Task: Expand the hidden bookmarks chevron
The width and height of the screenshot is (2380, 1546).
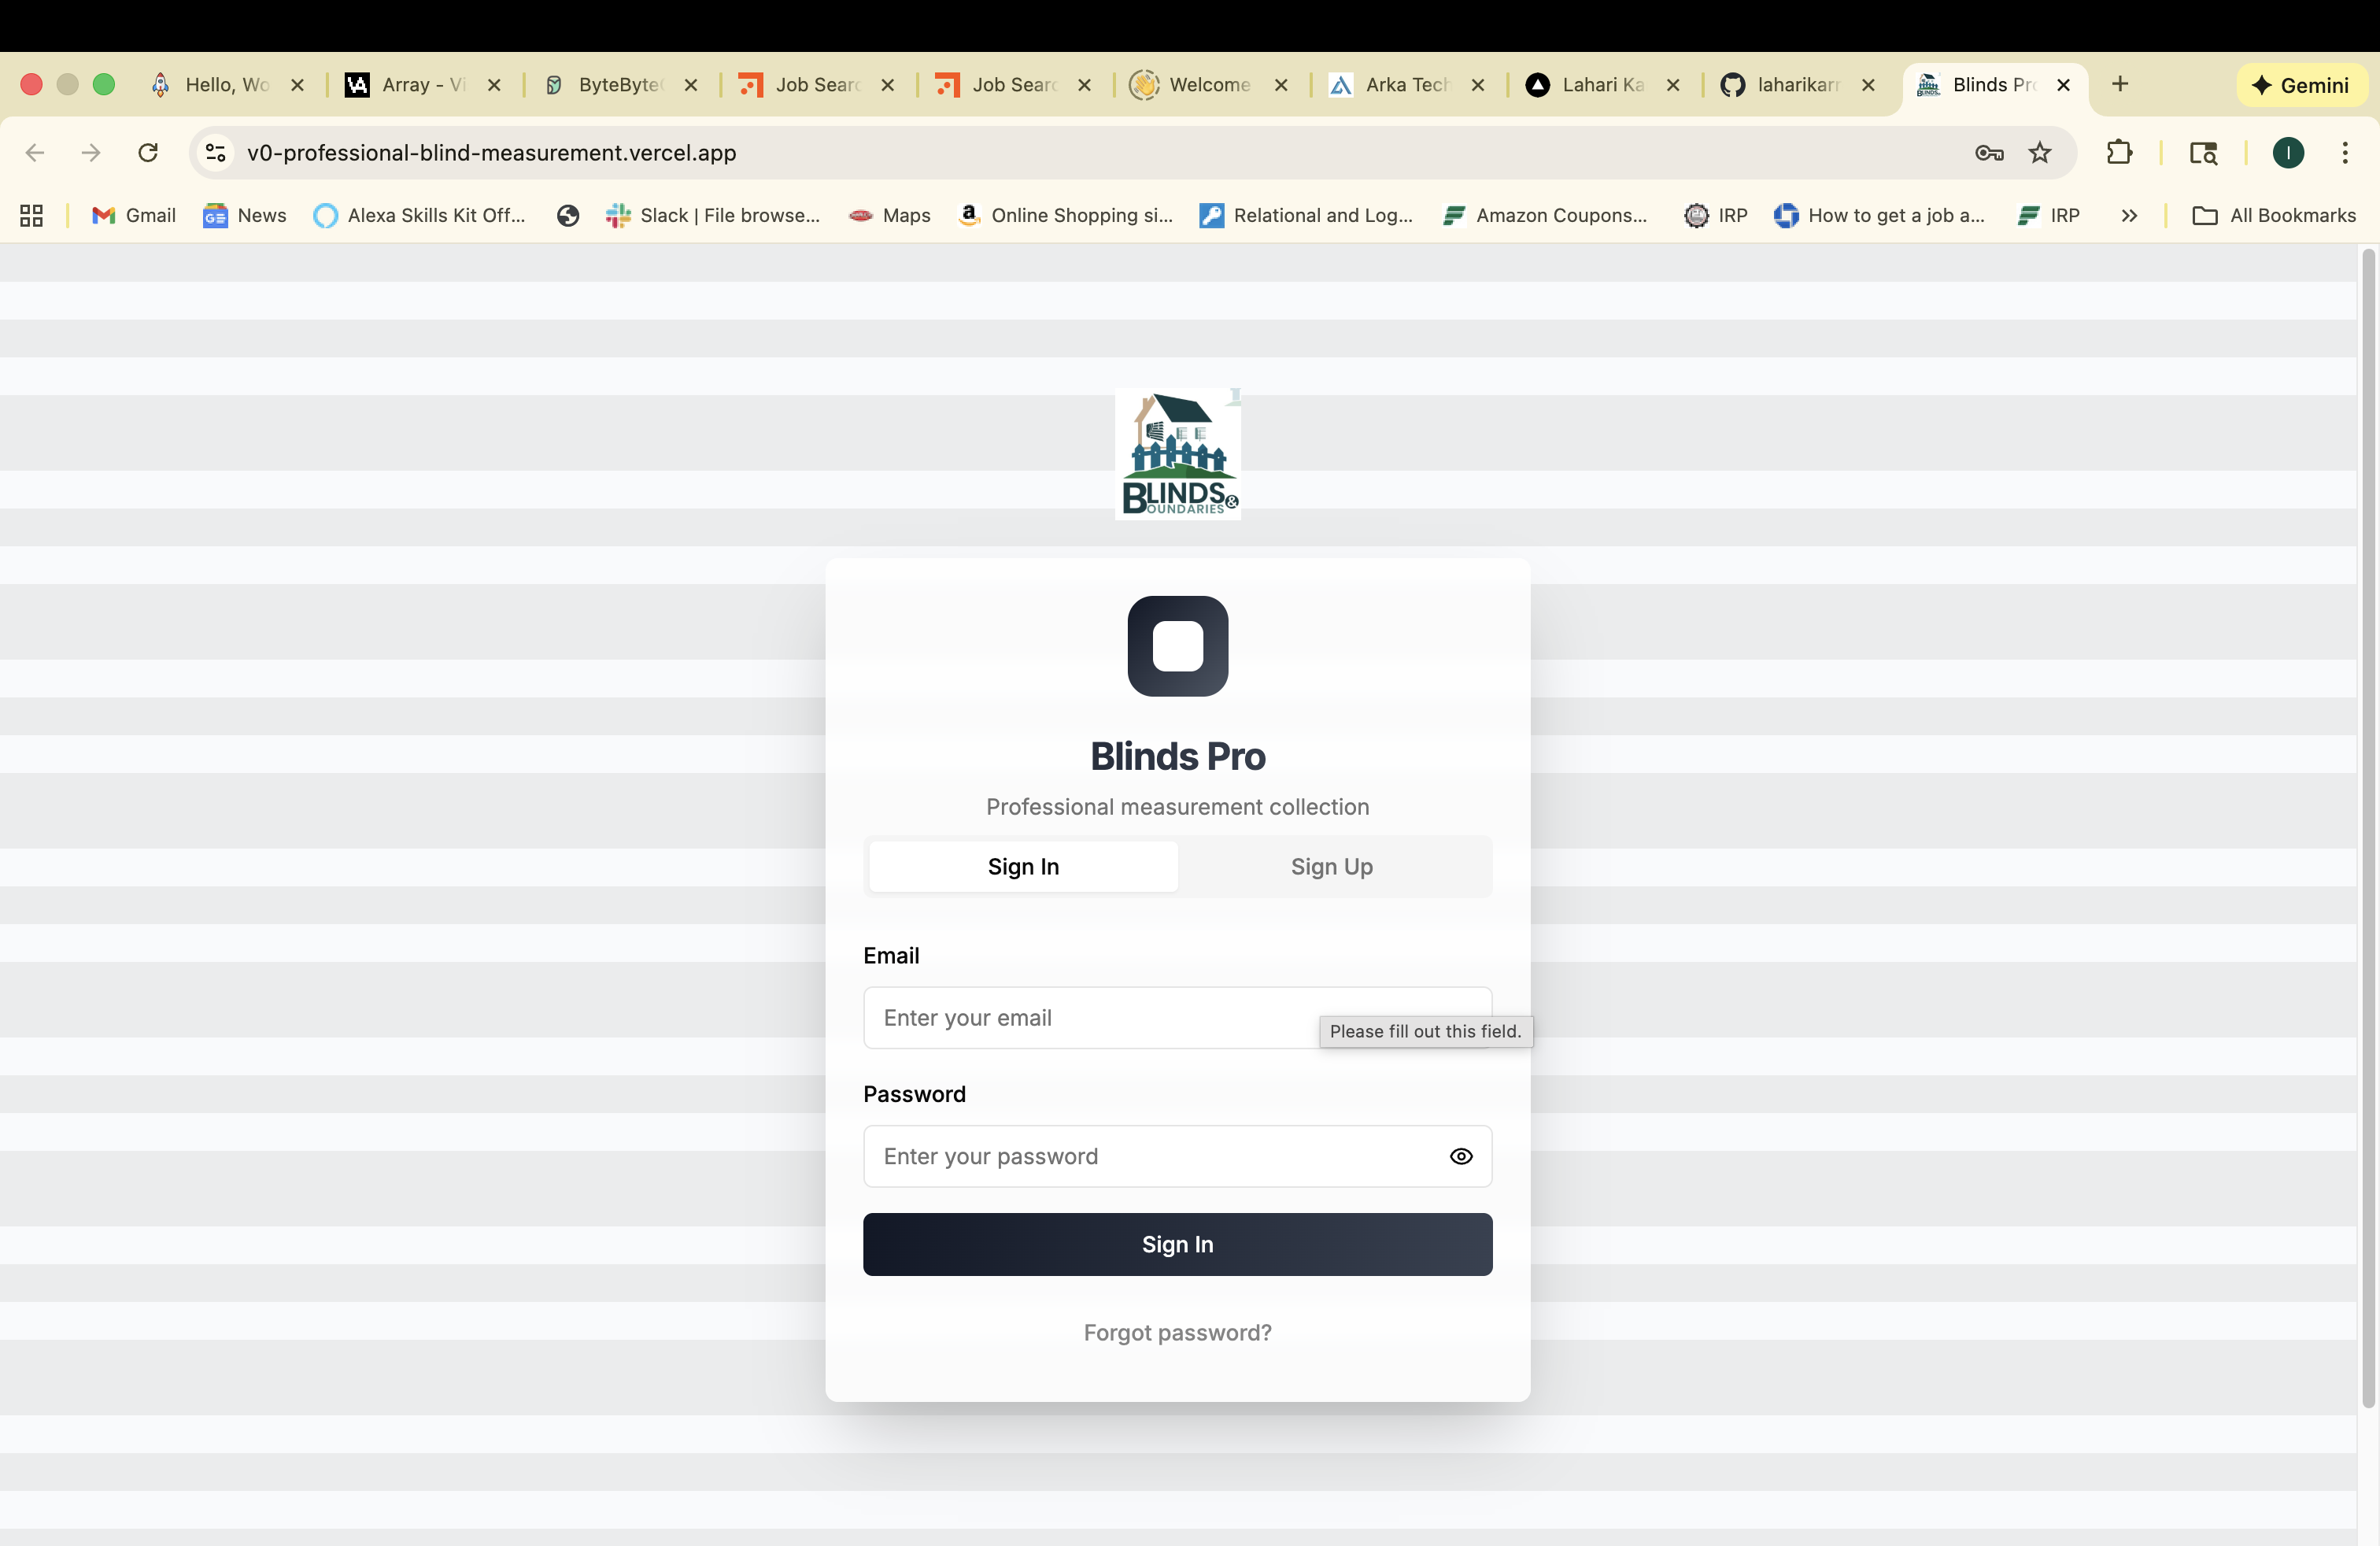Action: coord(2129,216)
